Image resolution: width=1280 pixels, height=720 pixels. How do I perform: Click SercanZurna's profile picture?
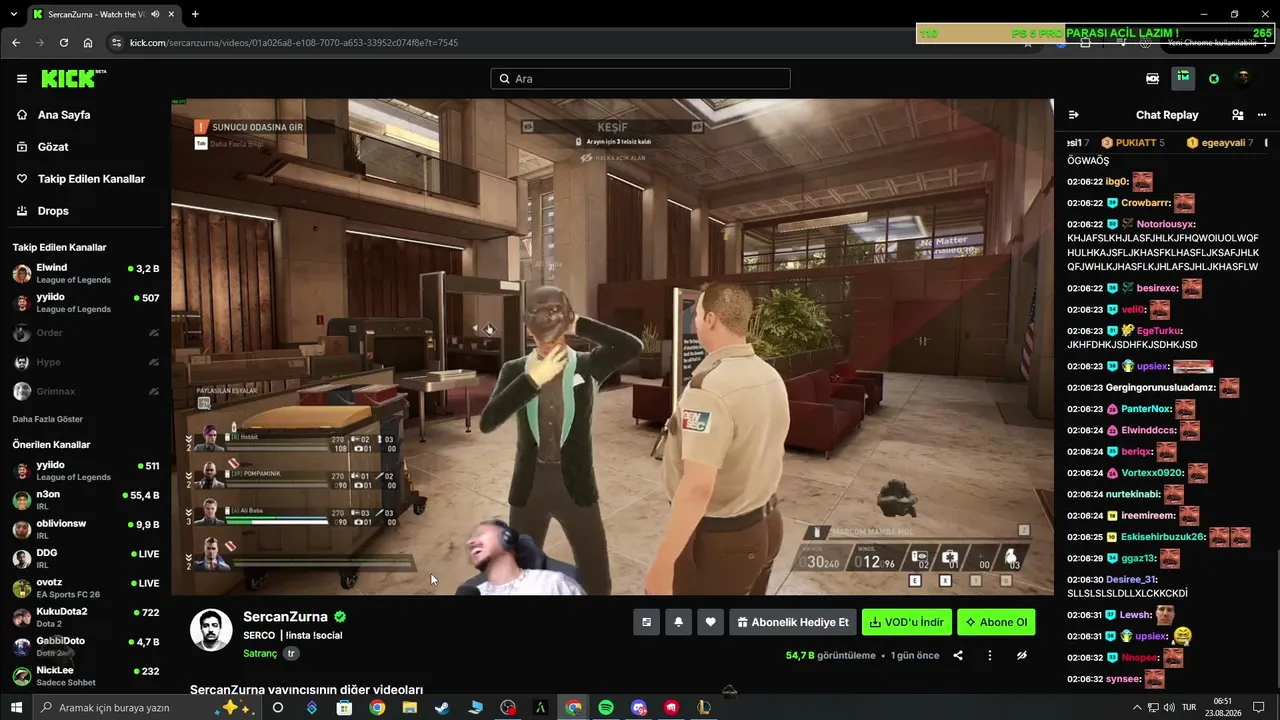[211, 629]
